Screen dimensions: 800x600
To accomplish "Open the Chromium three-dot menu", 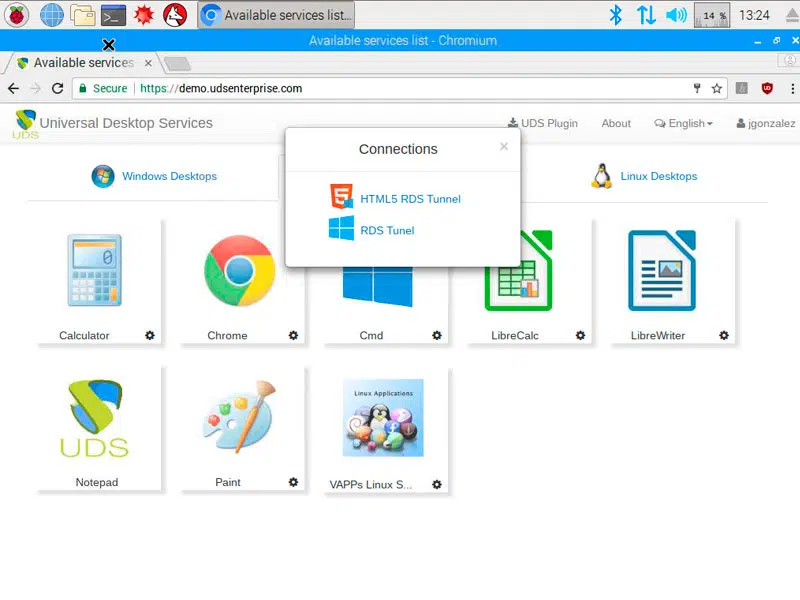I will click(x=792, y=88).
